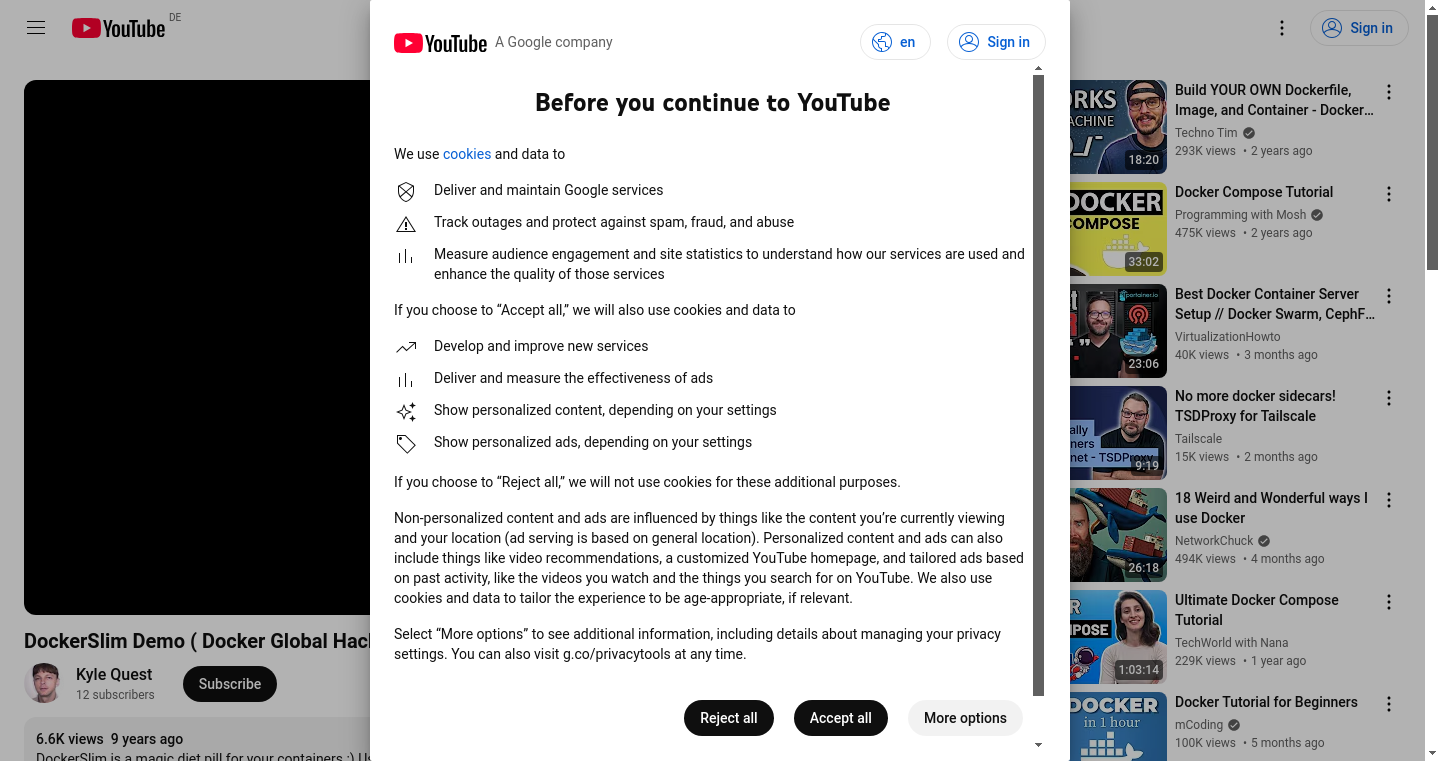Open Best Docker Container Server Setup thumbnail
This screenshot has width=1440, height=761.
coord(1118,331)
